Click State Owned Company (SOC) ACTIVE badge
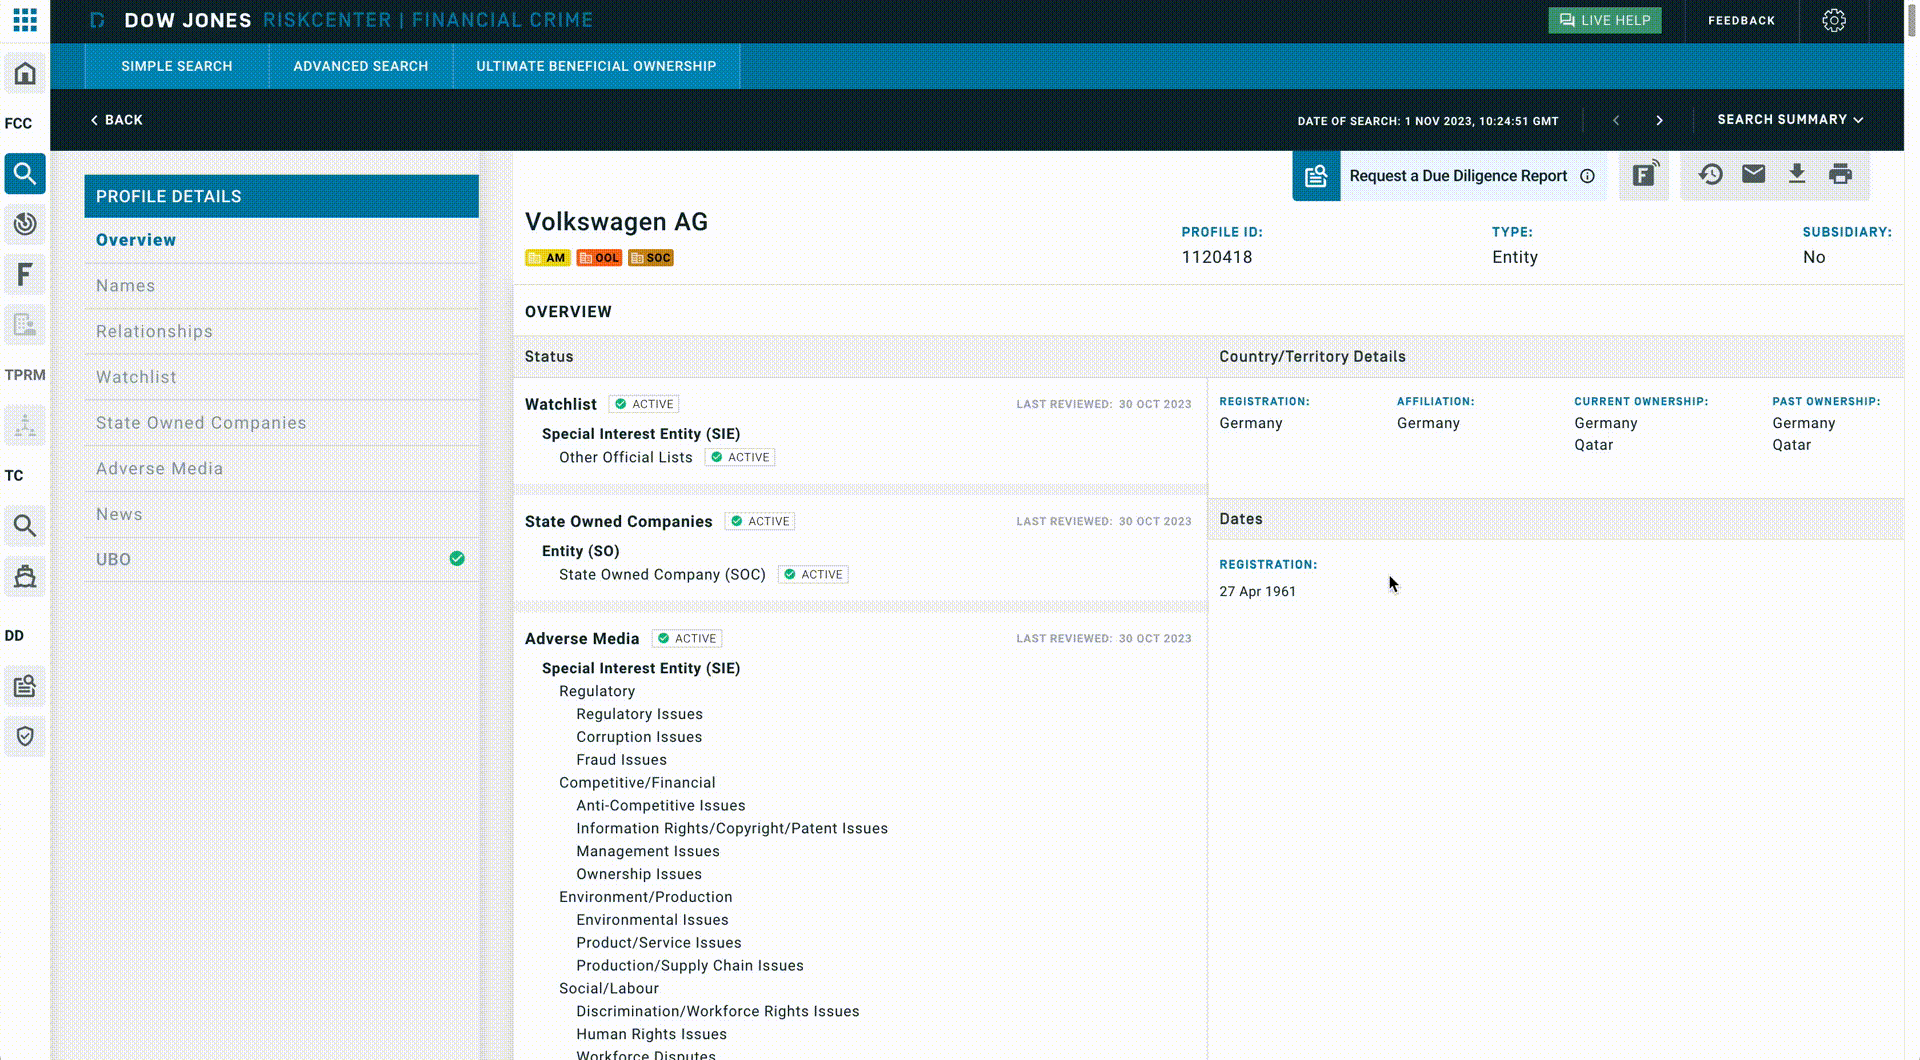The height and width of the screenshot is (1060, 1920). tap(813, 574)
